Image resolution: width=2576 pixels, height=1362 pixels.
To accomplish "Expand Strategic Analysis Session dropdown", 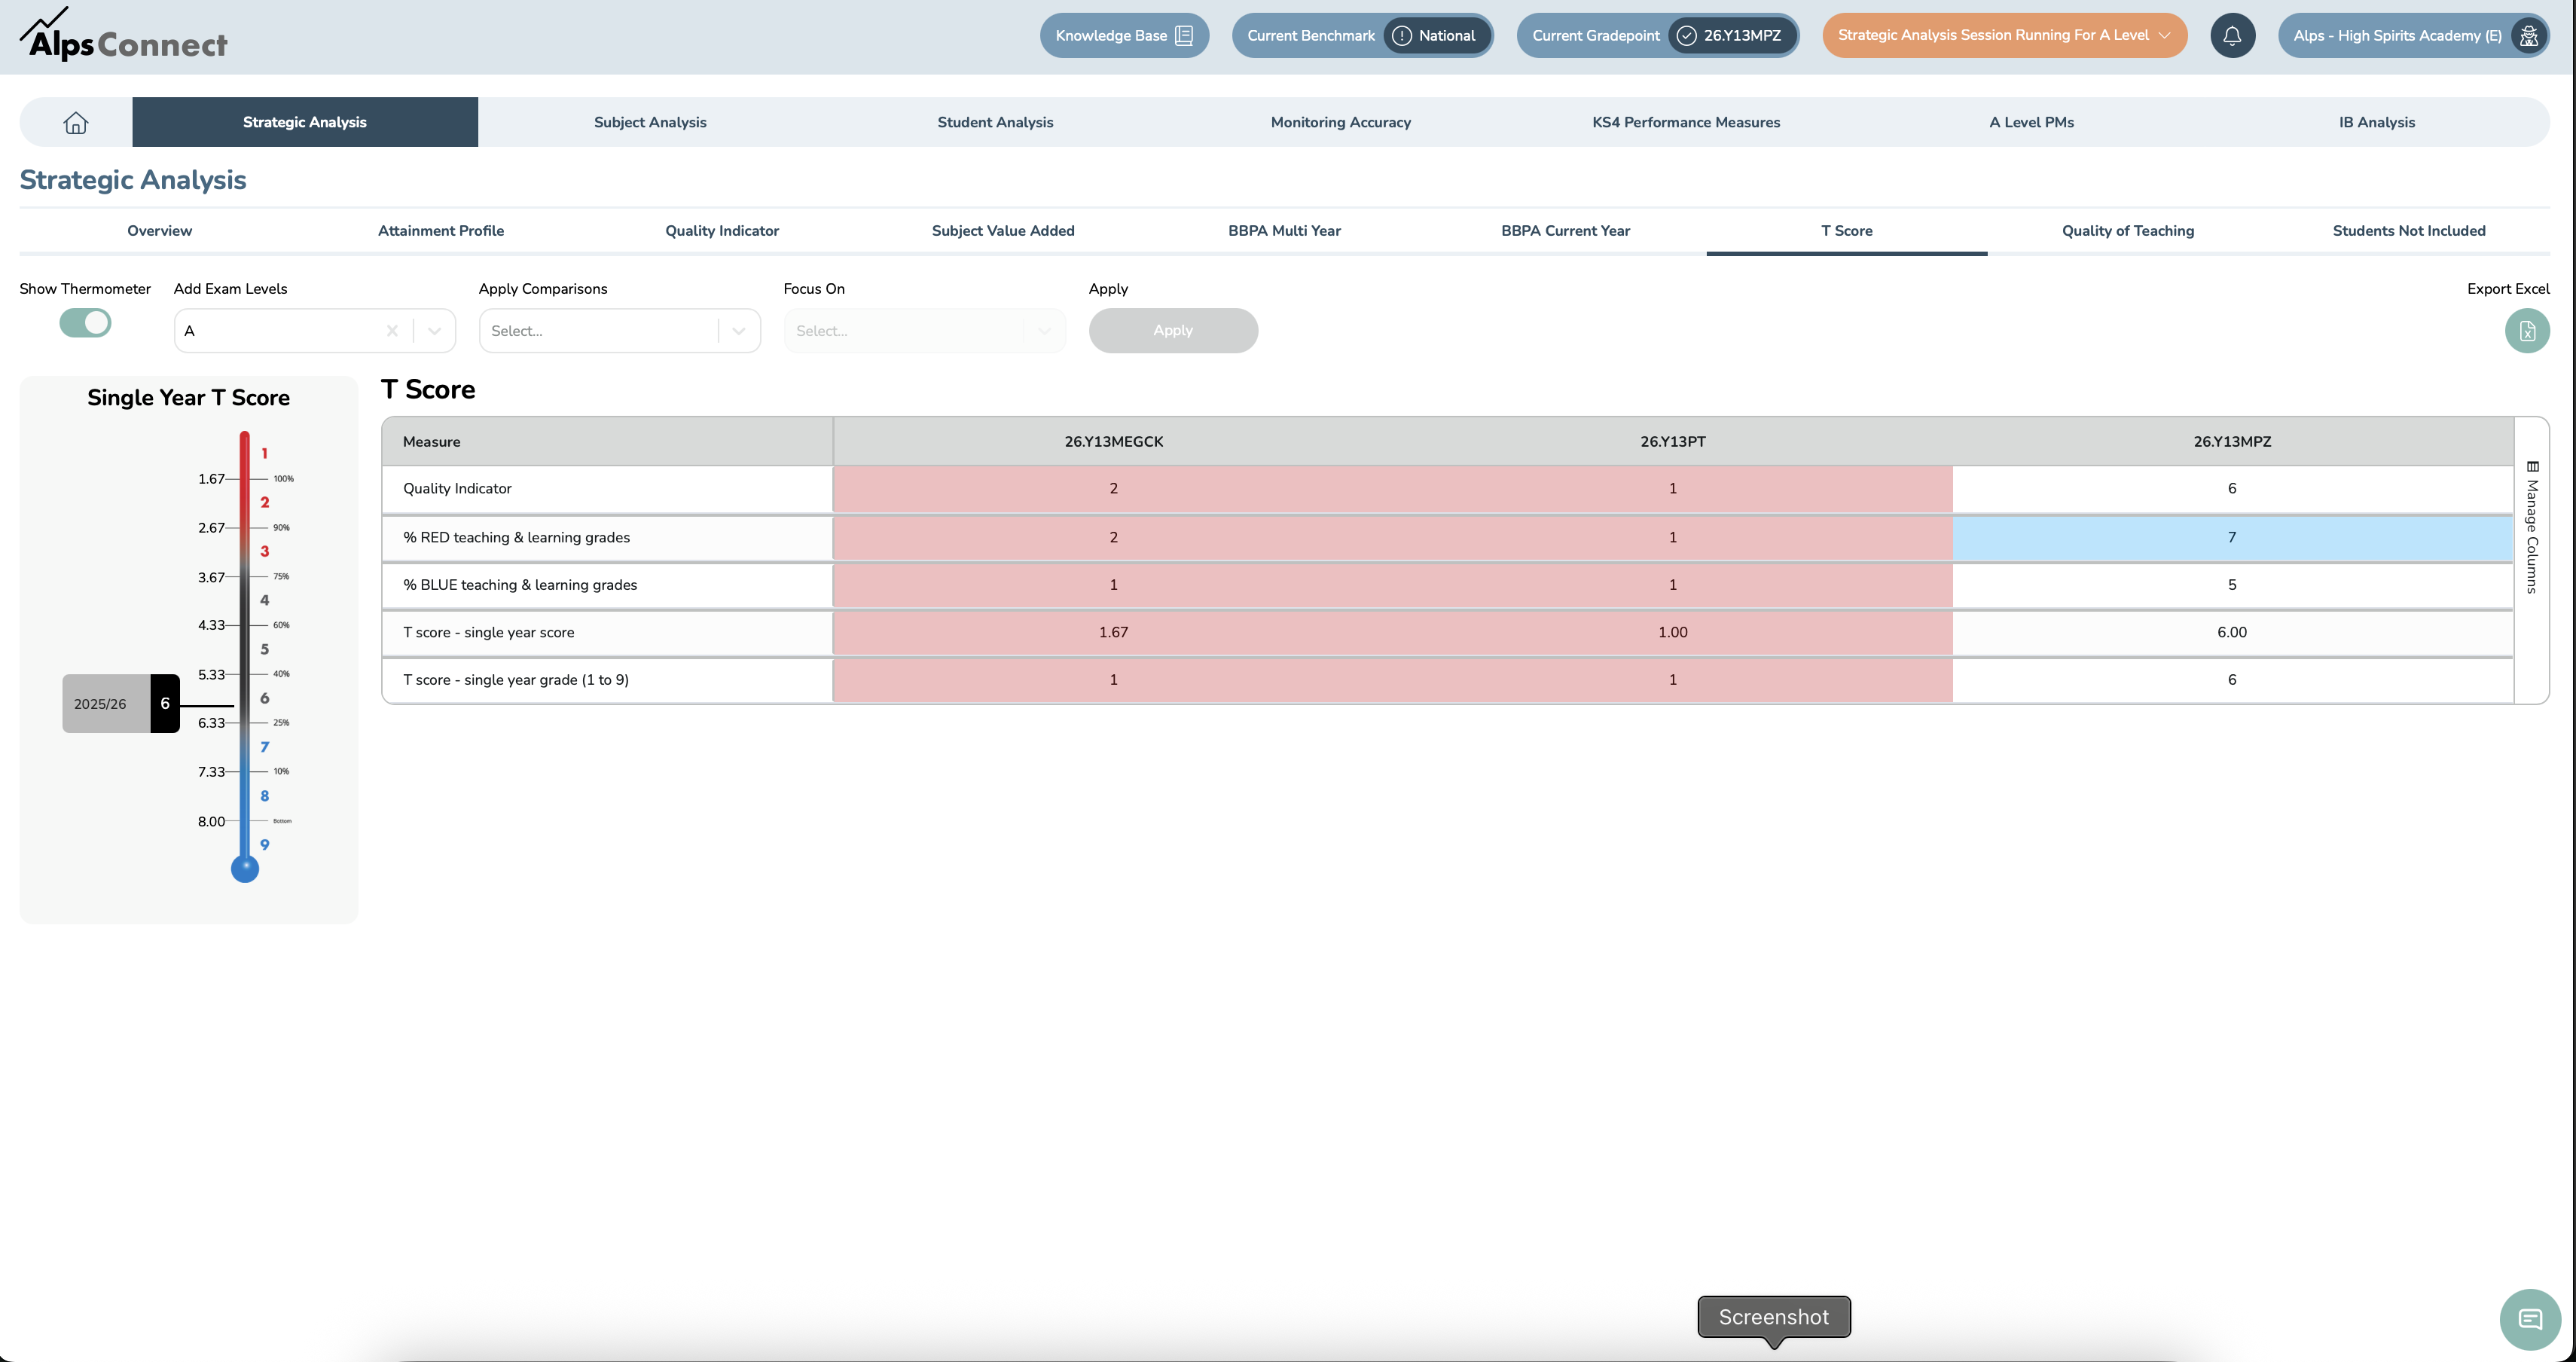I will point(2164,36).
